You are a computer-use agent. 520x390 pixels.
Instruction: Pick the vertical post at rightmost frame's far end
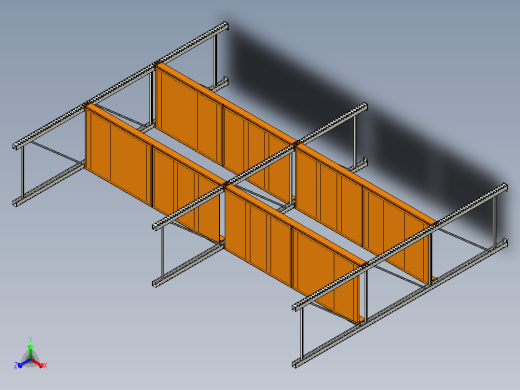coord(495,219)
